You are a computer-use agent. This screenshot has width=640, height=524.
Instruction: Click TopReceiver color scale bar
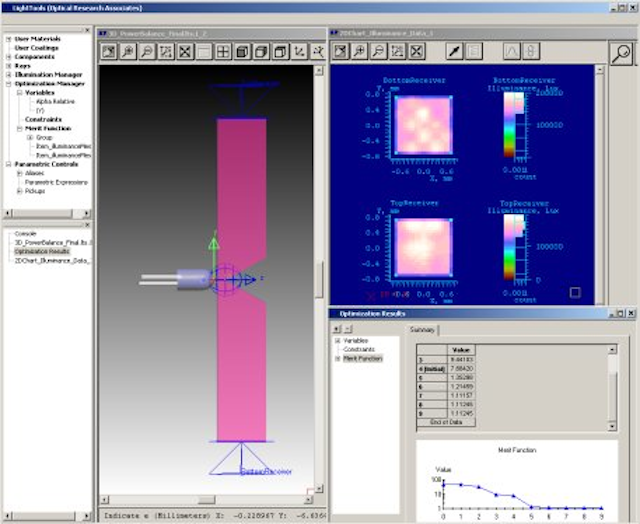pyautogui.click(x=509, y=247)
